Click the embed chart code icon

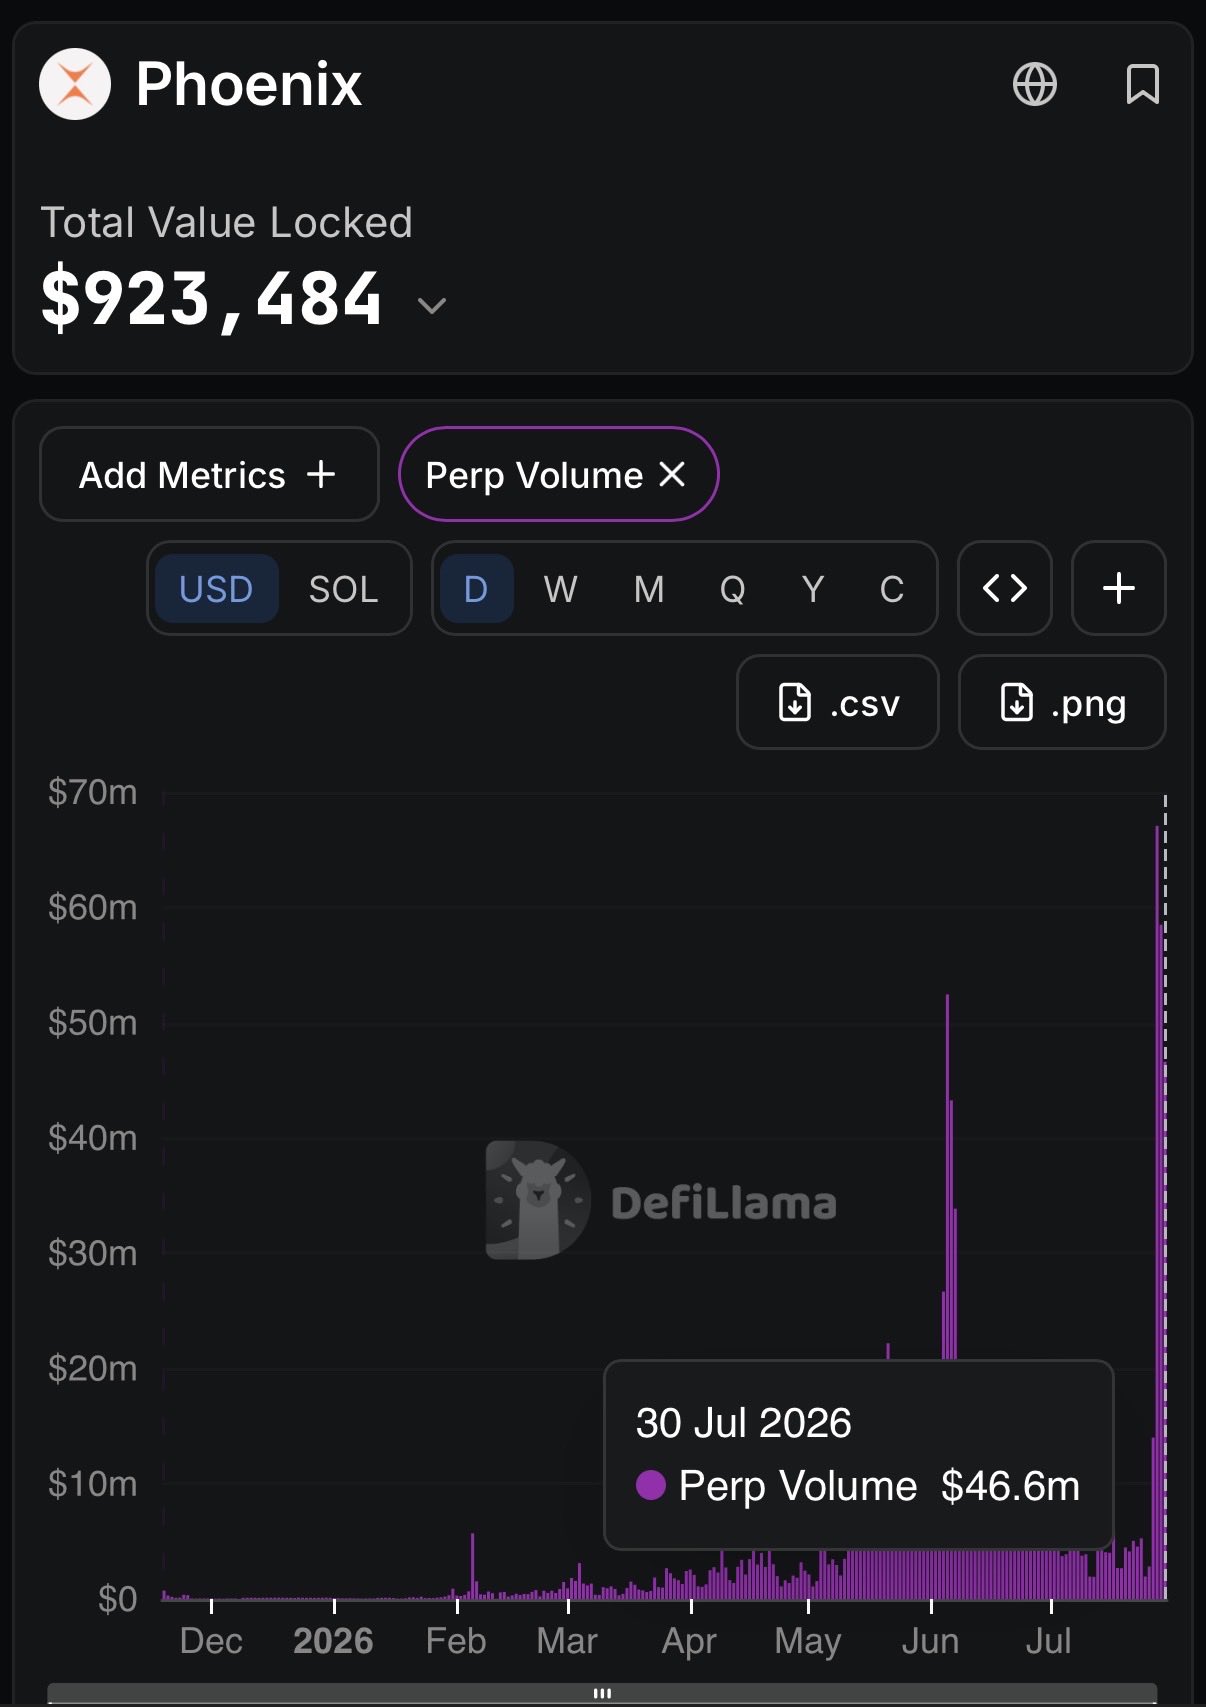[x=1005, y=588]
